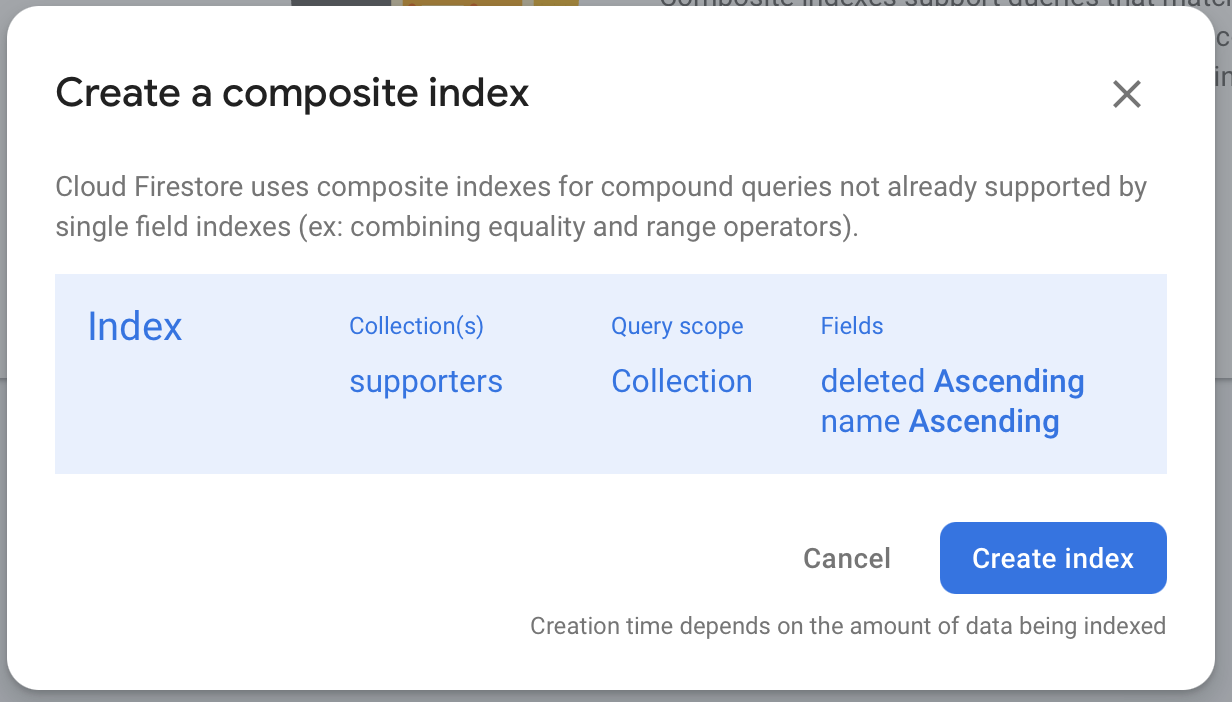The image size is (1232, 702).
Task: Select the Ascending direction of deleted field
Action: coord(1008,381)
